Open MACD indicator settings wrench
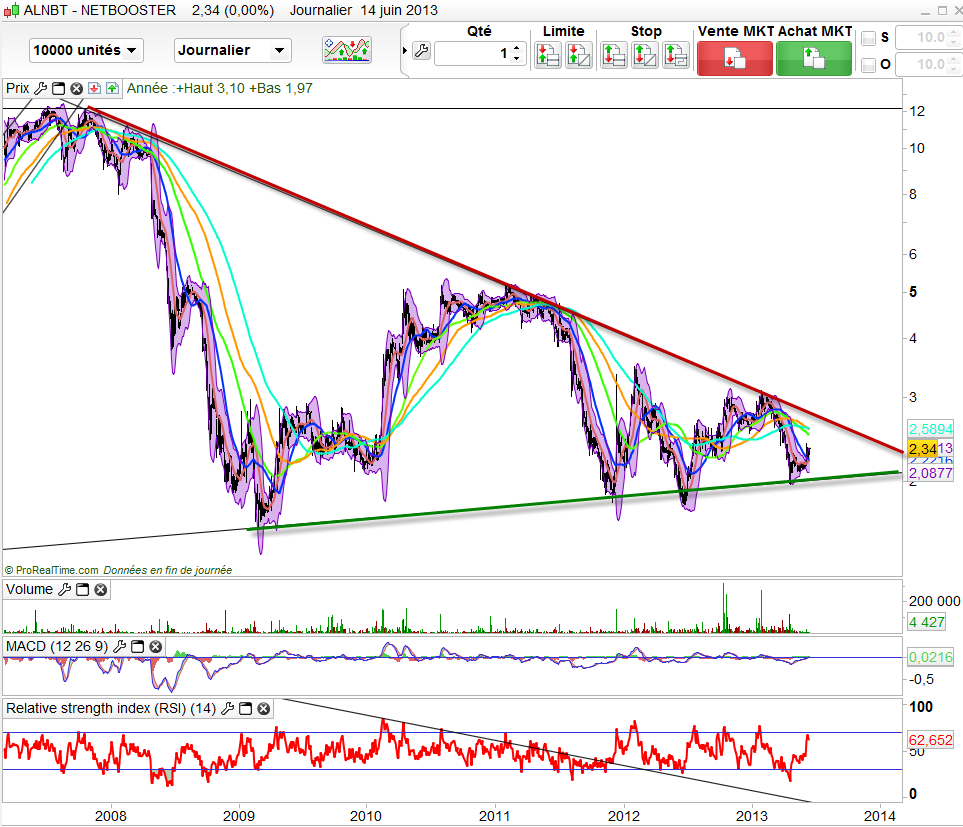 (x=118, y=647)
